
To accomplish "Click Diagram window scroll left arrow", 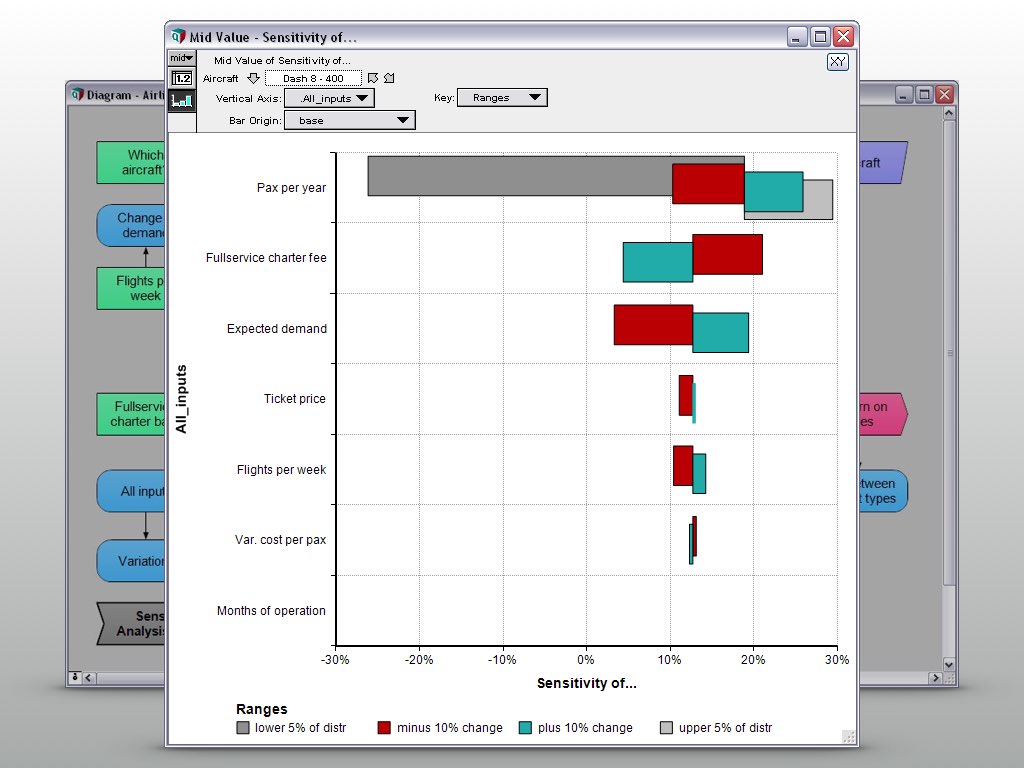I will click(x=89, y=678).
